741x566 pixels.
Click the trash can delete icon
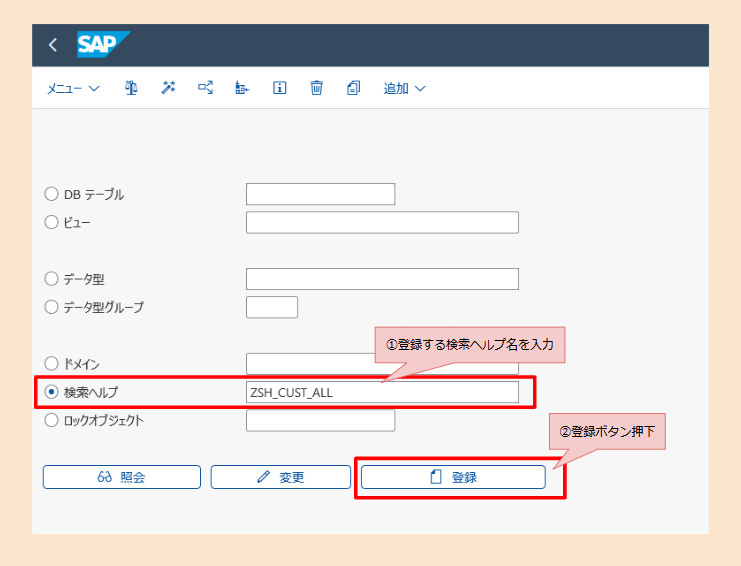pos(316,88)
